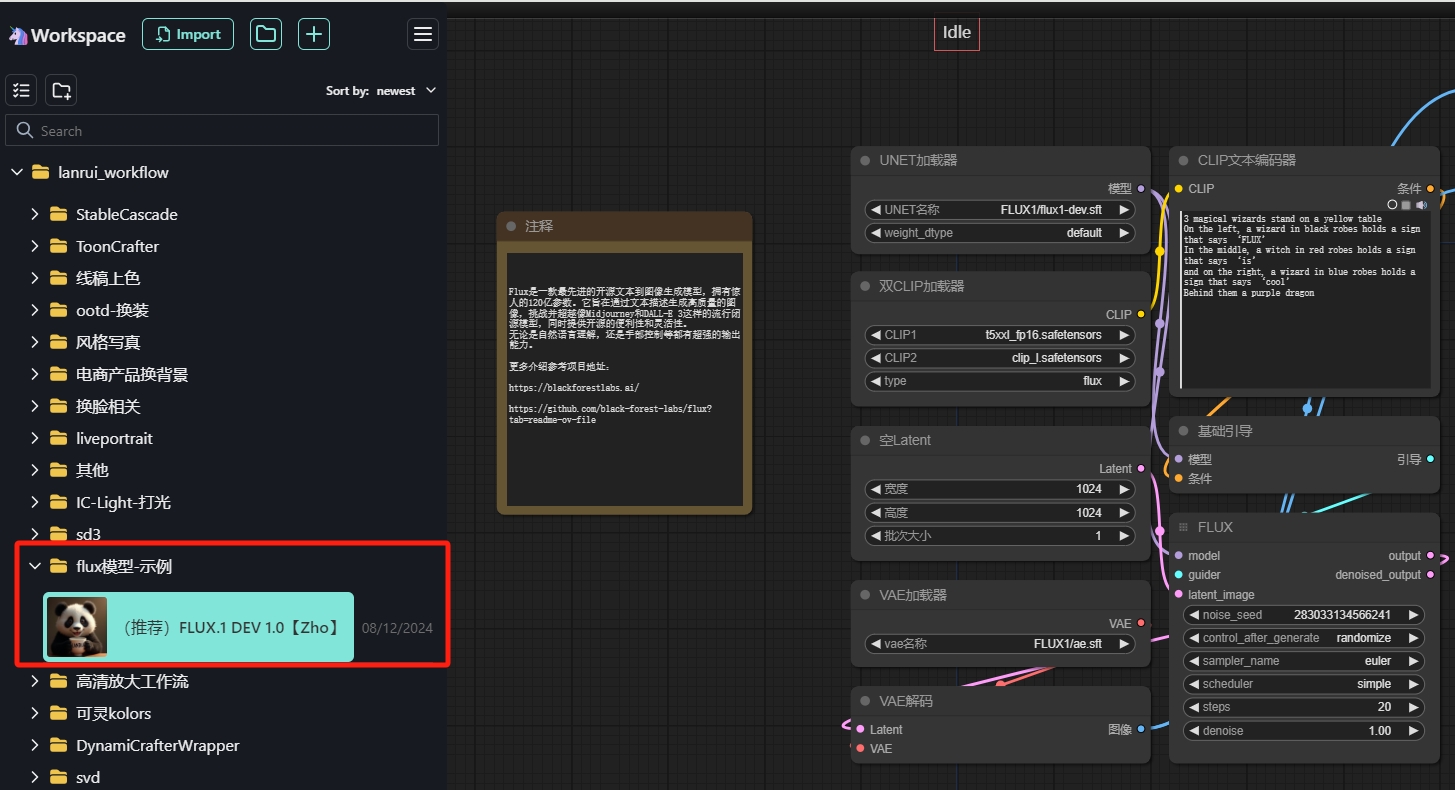Click the Idle status label

pyautogui.click(x=957, y=32)
